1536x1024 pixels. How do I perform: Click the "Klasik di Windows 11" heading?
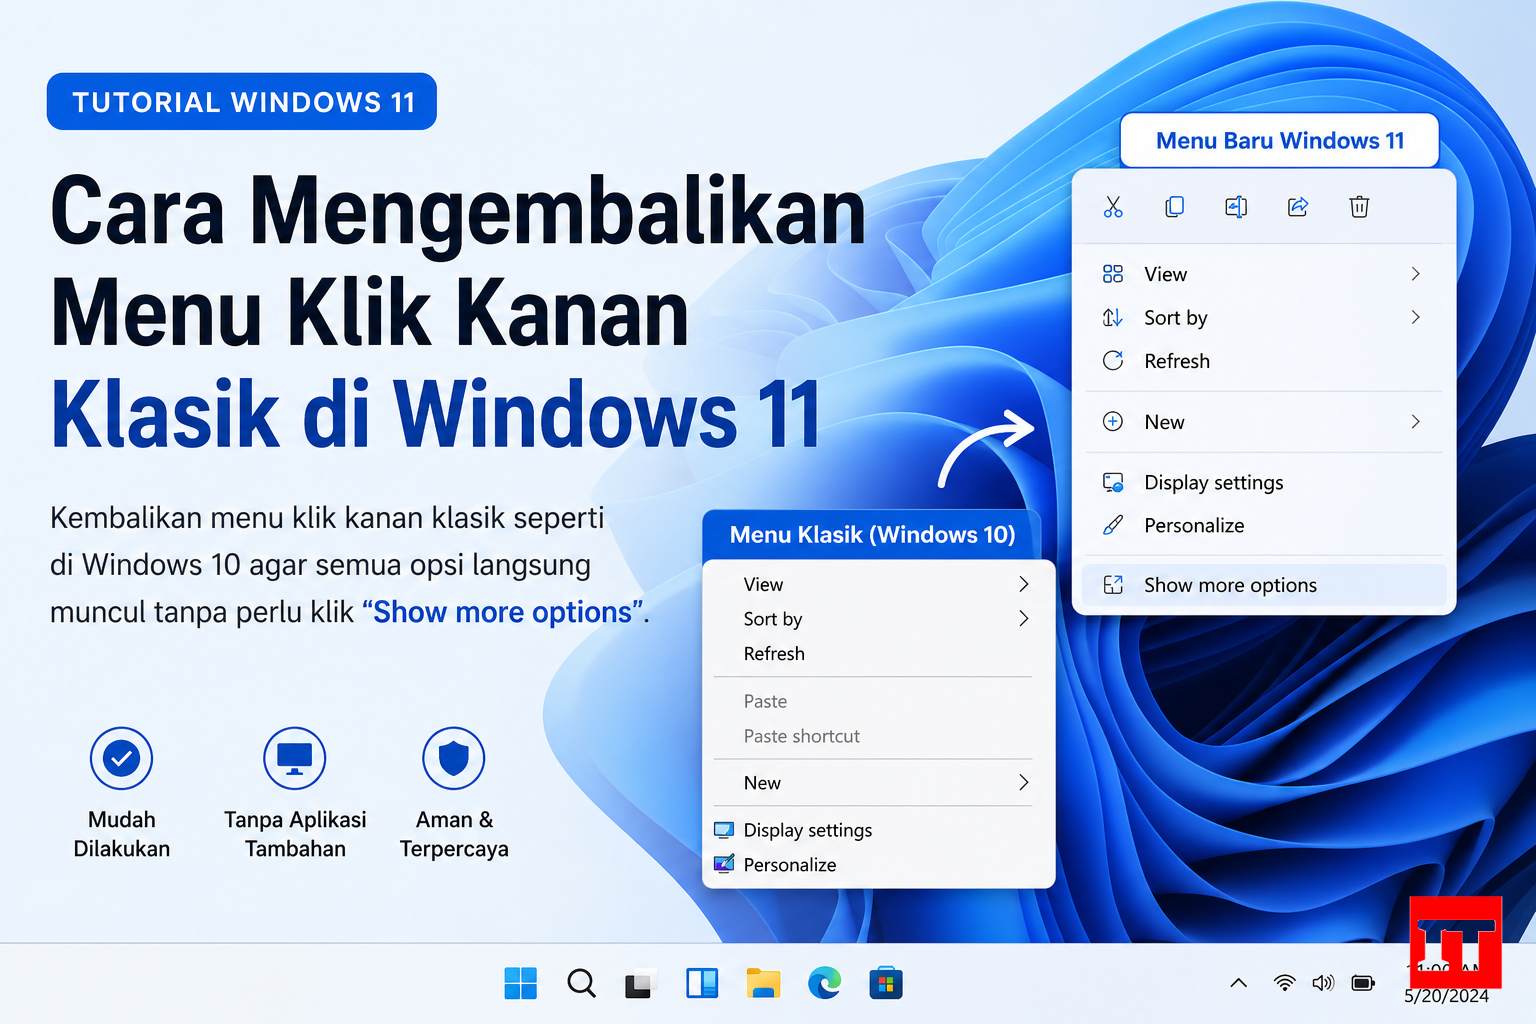click(x=436, y=414)
